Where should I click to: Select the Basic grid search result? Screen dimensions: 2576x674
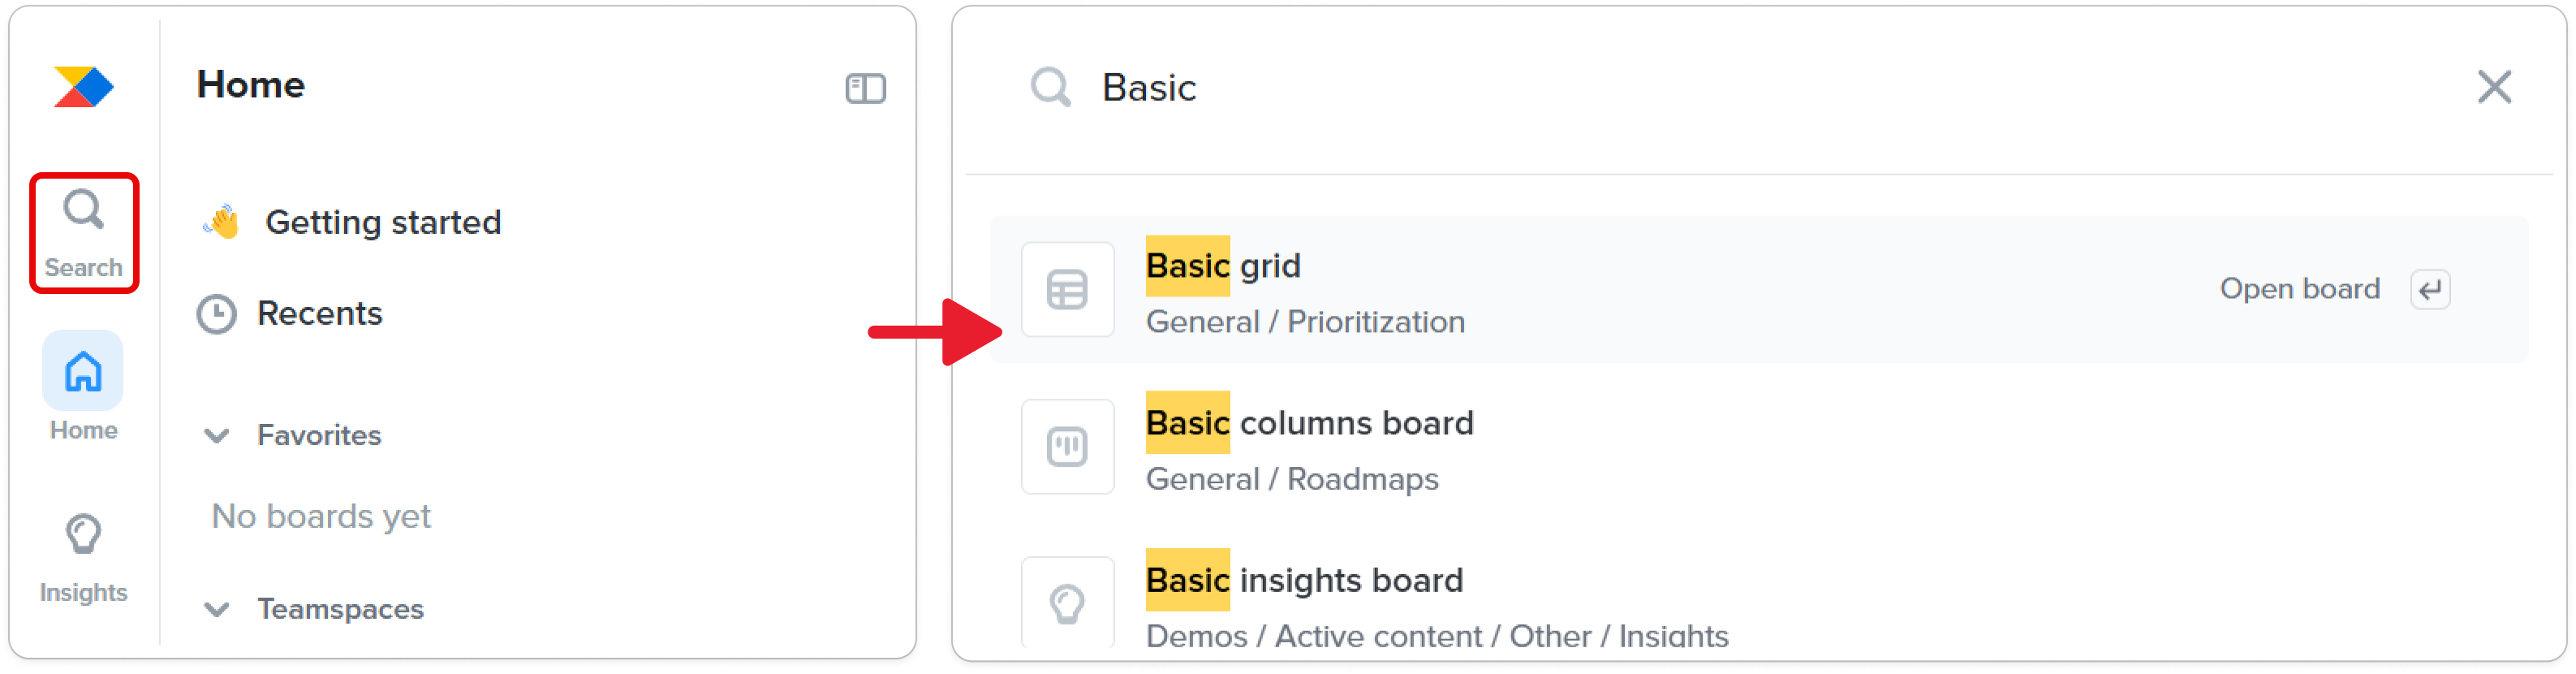tap(1759, 290)
